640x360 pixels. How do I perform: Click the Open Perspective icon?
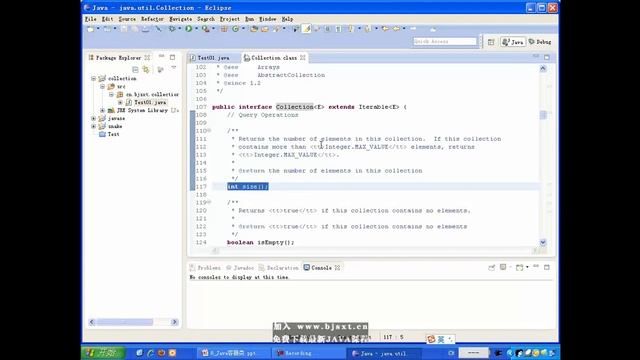tap(491, 42)
